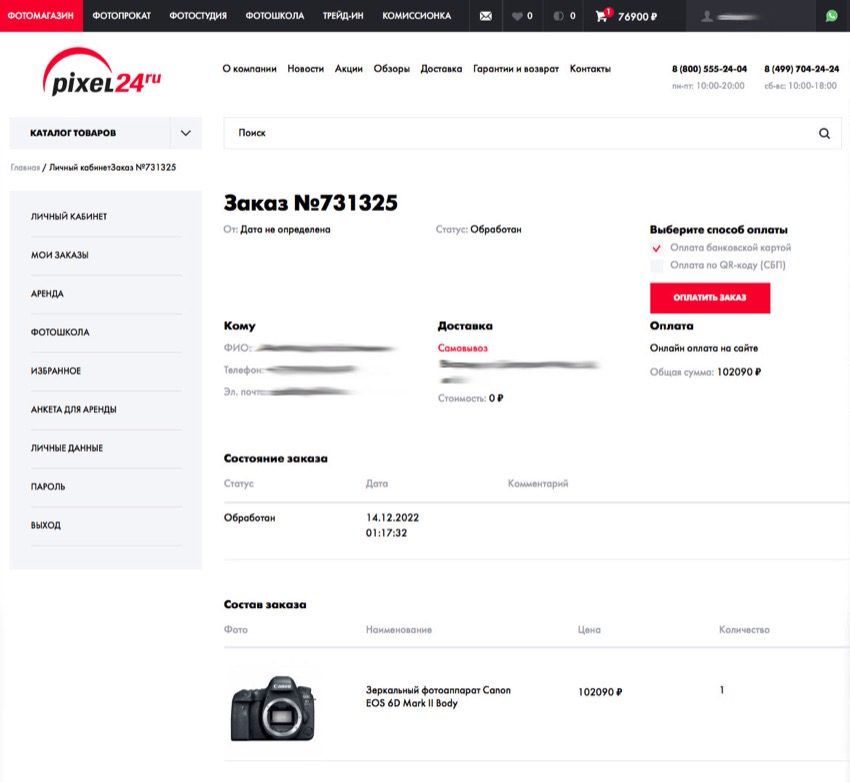Click Выход to log out
850x783 pixels.
pyautogui.click(x=46, y=525)
